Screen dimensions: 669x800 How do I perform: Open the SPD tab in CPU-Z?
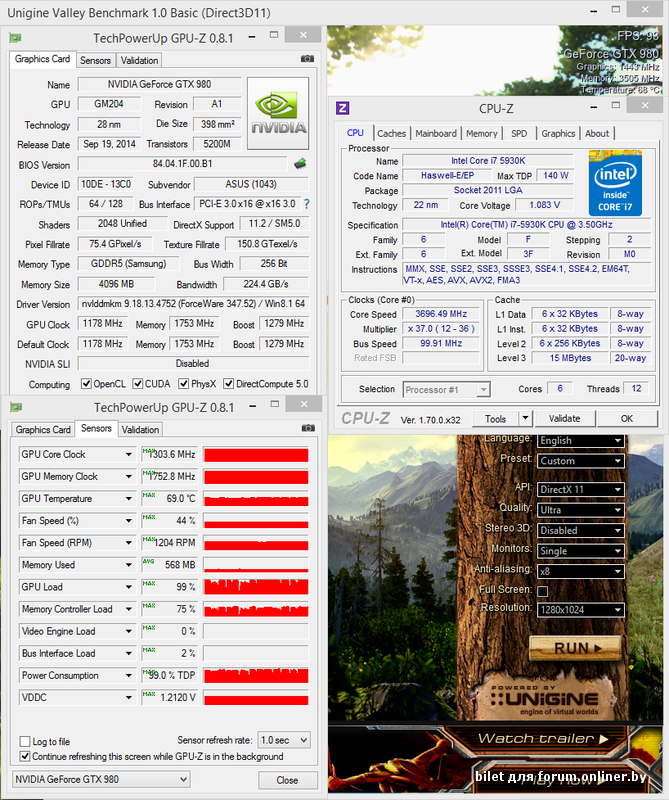[519, 133]
